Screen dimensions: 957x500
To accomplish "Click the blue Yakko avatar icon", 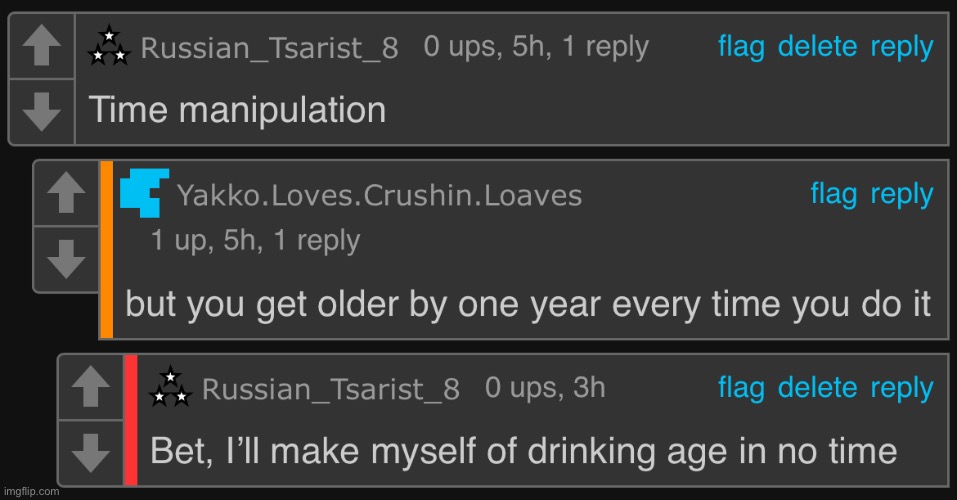I will tap(145, 193).
